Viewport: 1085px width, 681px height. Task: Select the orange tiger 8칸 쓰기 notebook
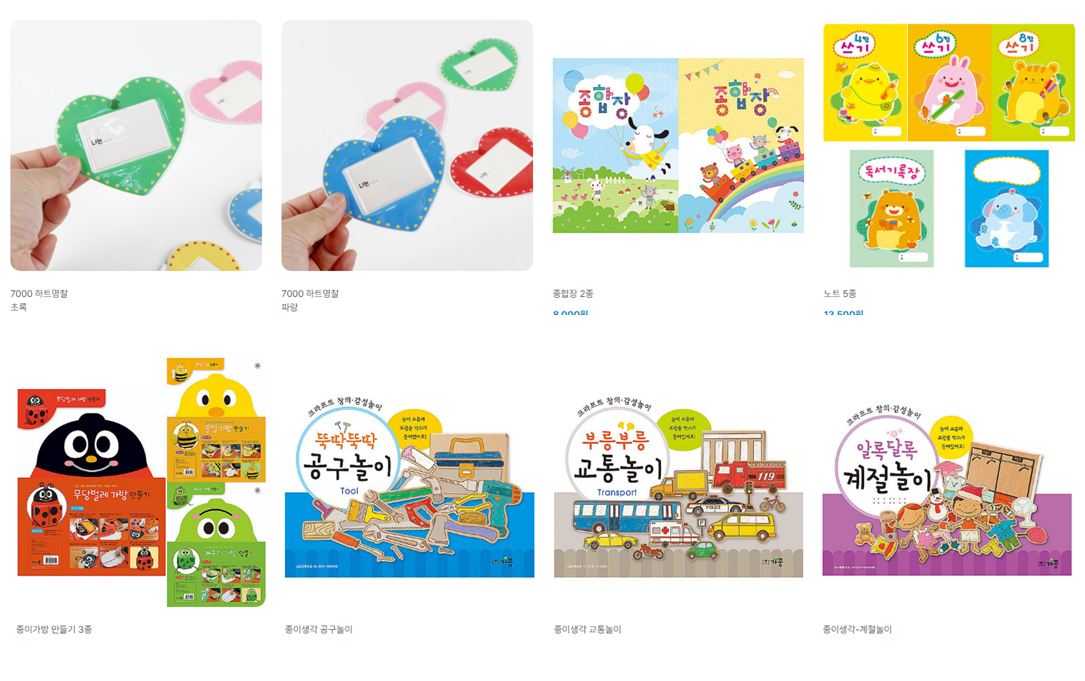tap(1033, 82)
